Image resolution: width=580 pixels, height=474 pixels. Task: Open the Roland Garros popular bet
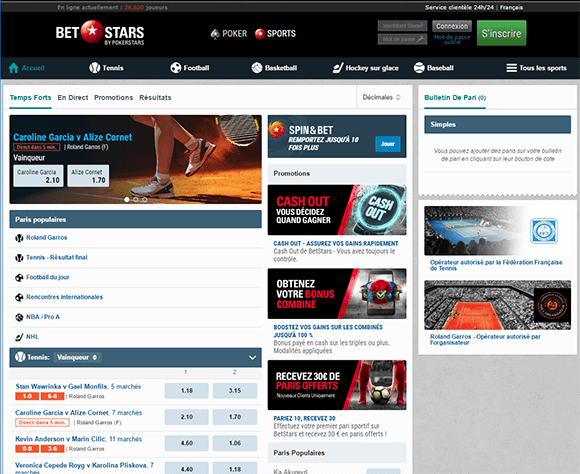(47, 238)
